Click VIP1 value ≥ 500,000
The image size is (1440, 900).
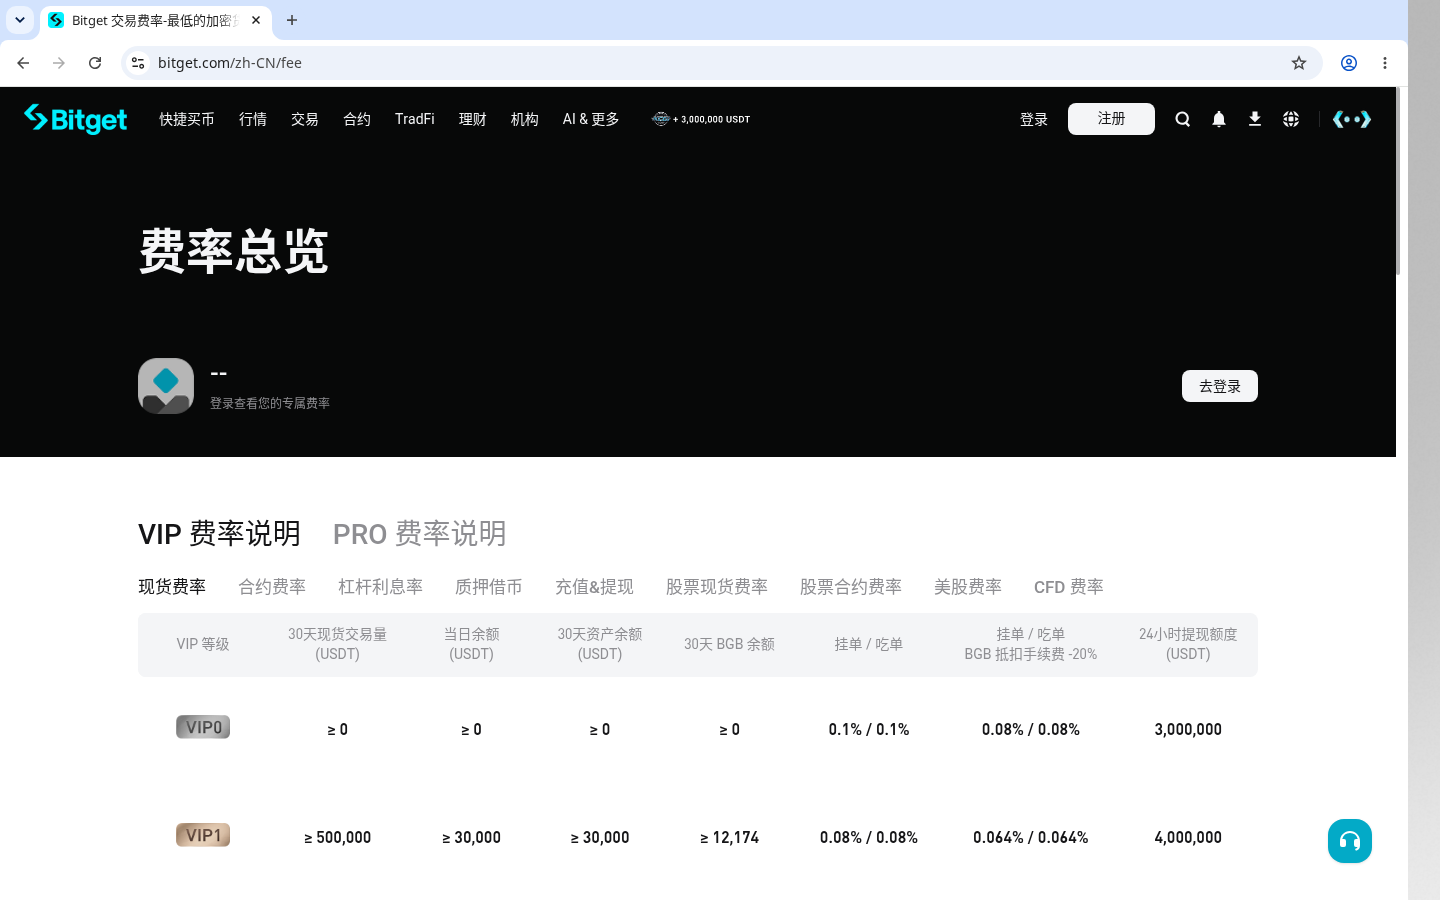338,838
